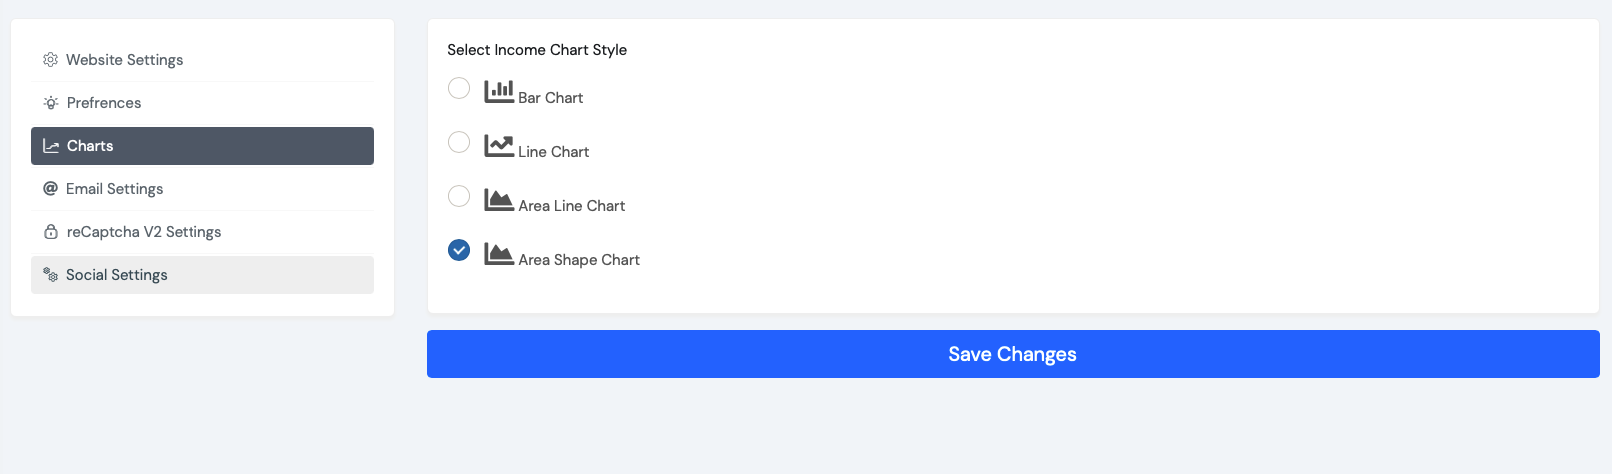1612x474 pixels.
Task: Select the Bar Chart radio button
Action: click(x=459, y=88)
